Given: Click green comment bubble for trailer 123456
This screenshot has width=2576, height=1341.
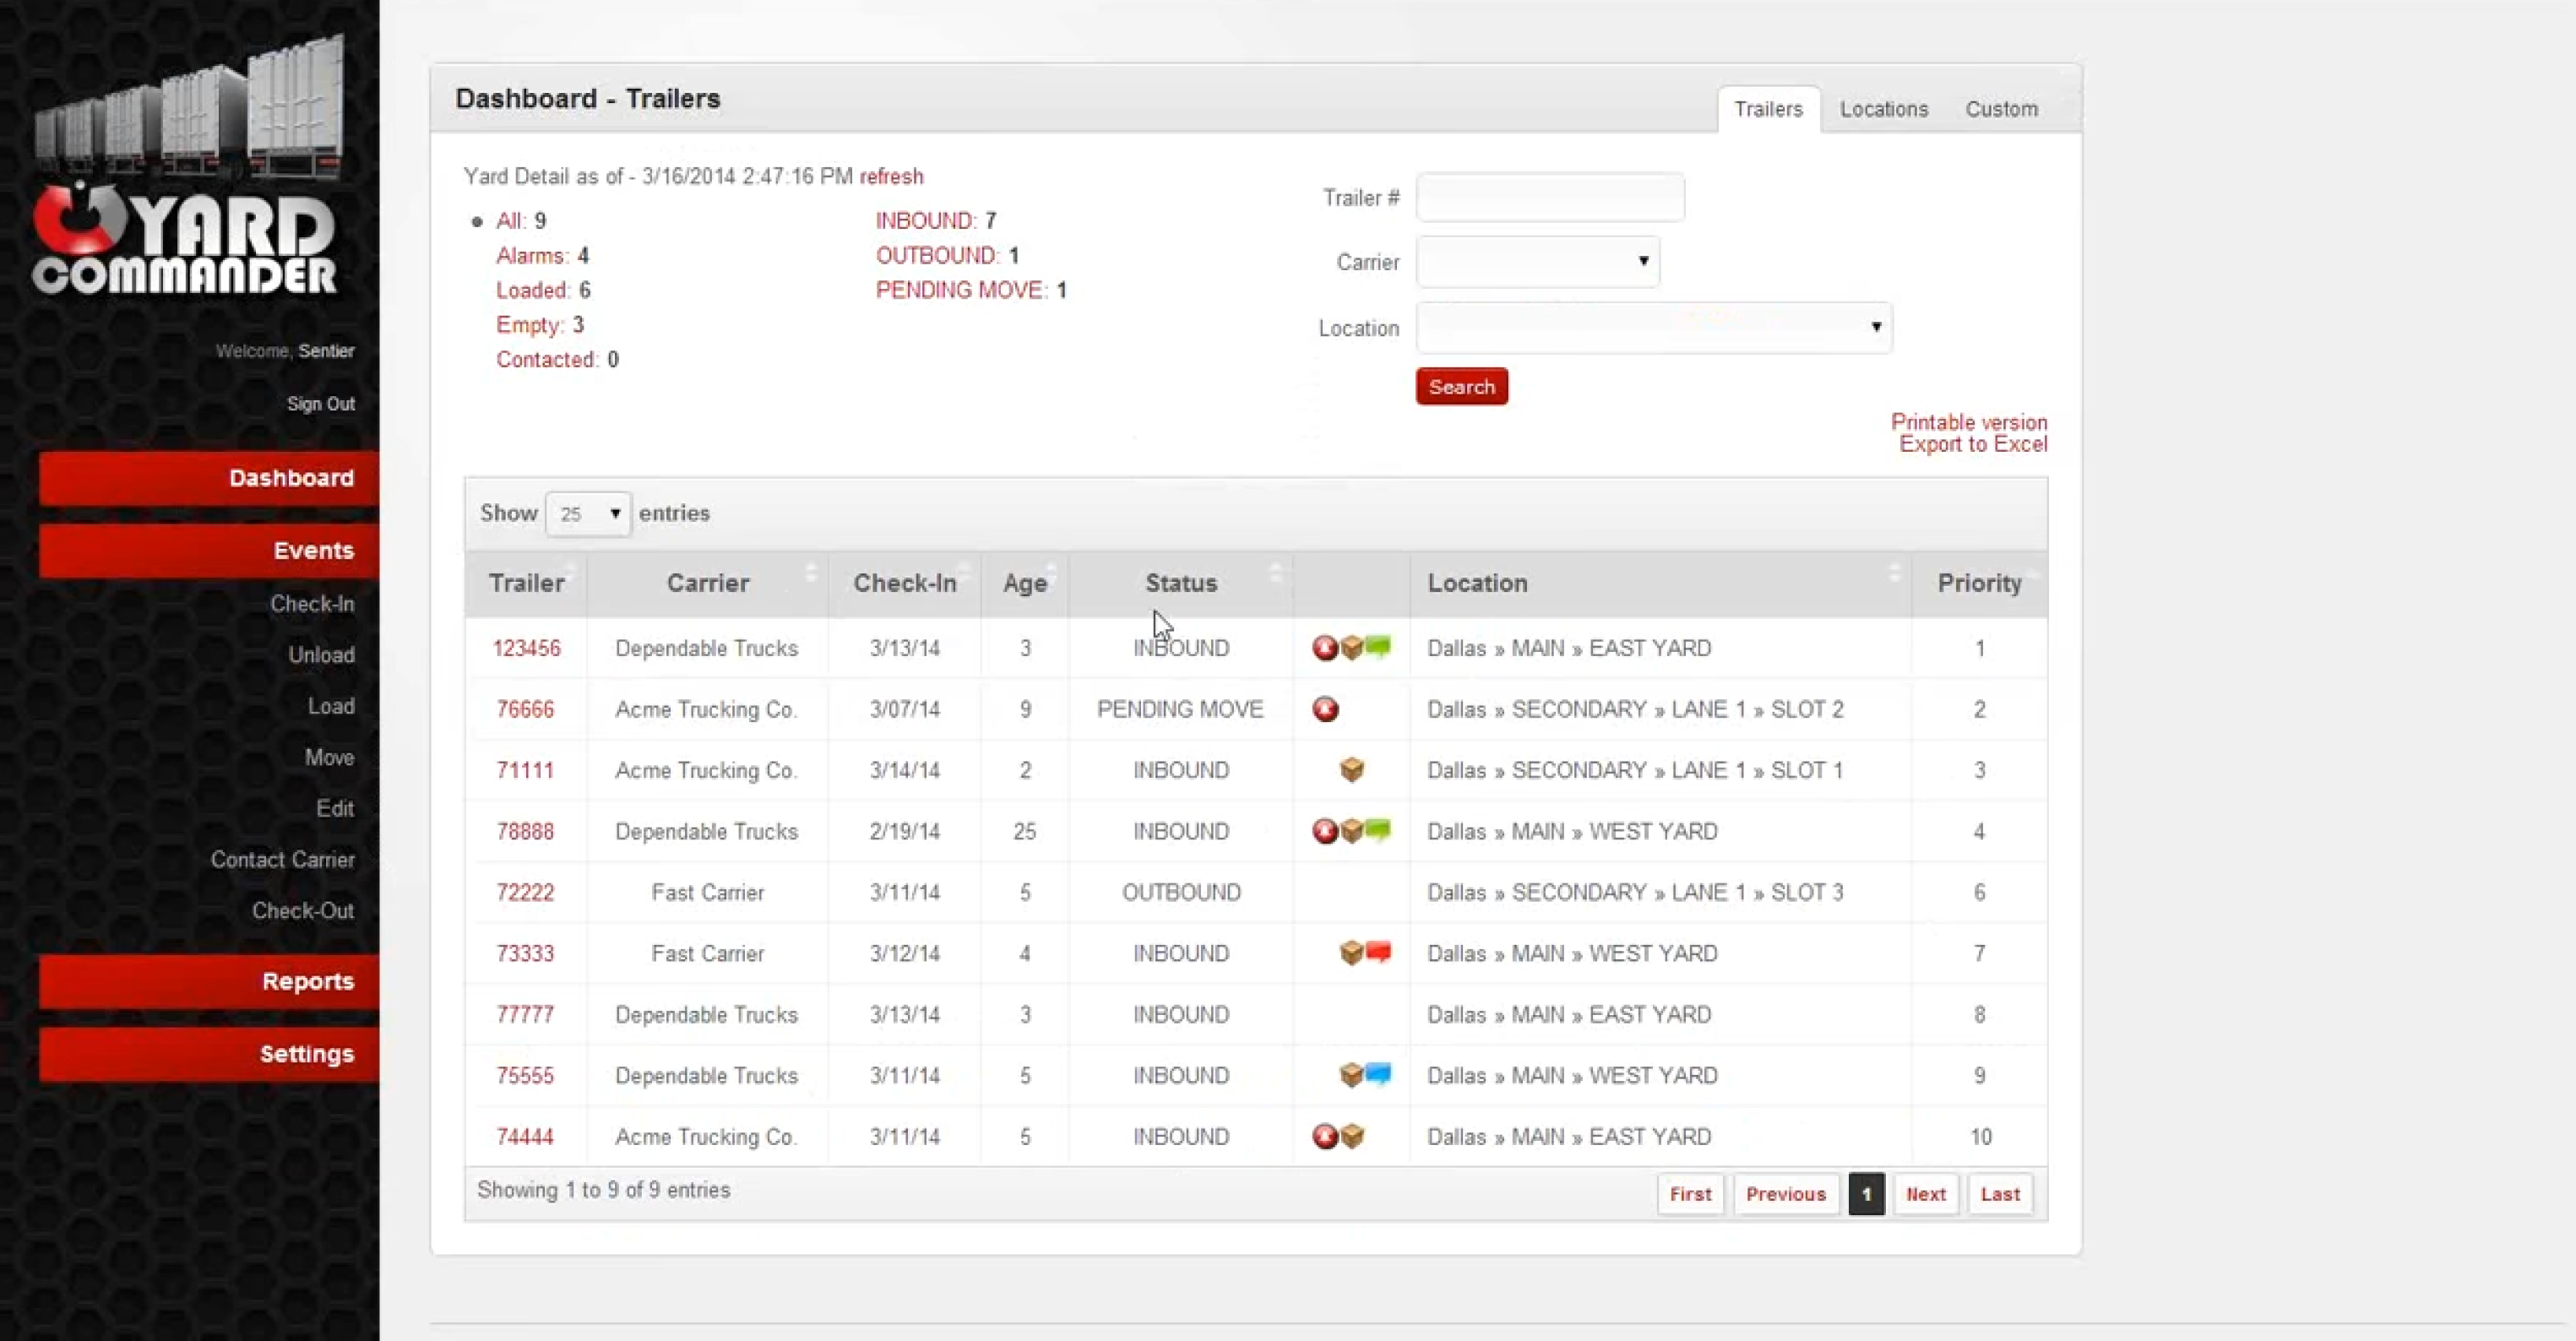Looking at the screenshot, I should 1378,646.
